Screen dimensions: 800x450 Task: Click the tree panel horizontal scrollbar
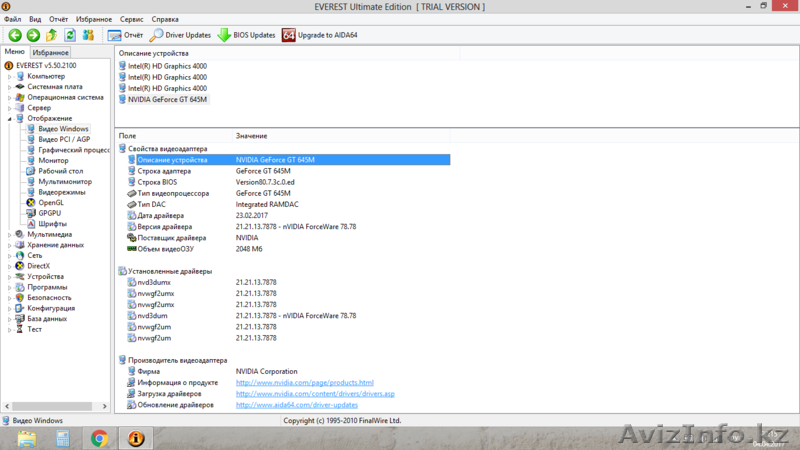click(x=55, y=406)
